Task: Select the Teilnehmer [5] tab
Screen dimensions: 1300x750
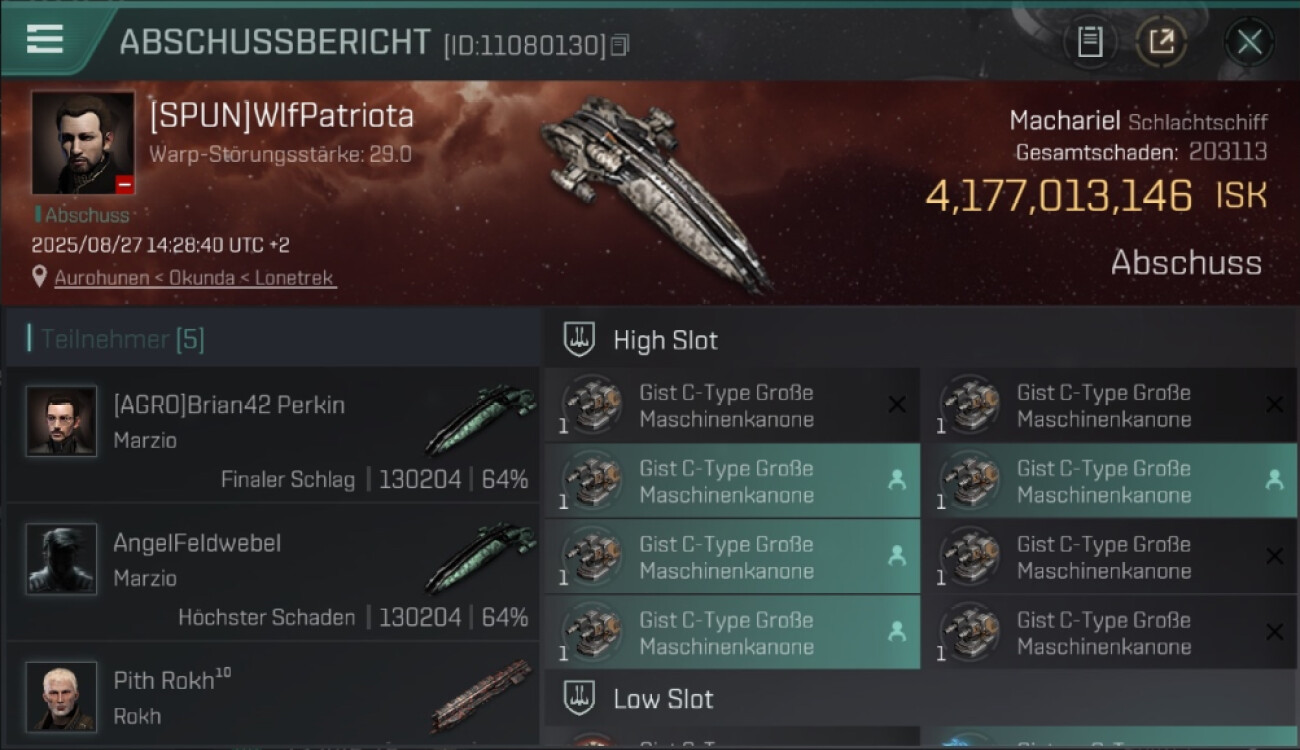Action: pyautogui.click(x=122, y=339)
